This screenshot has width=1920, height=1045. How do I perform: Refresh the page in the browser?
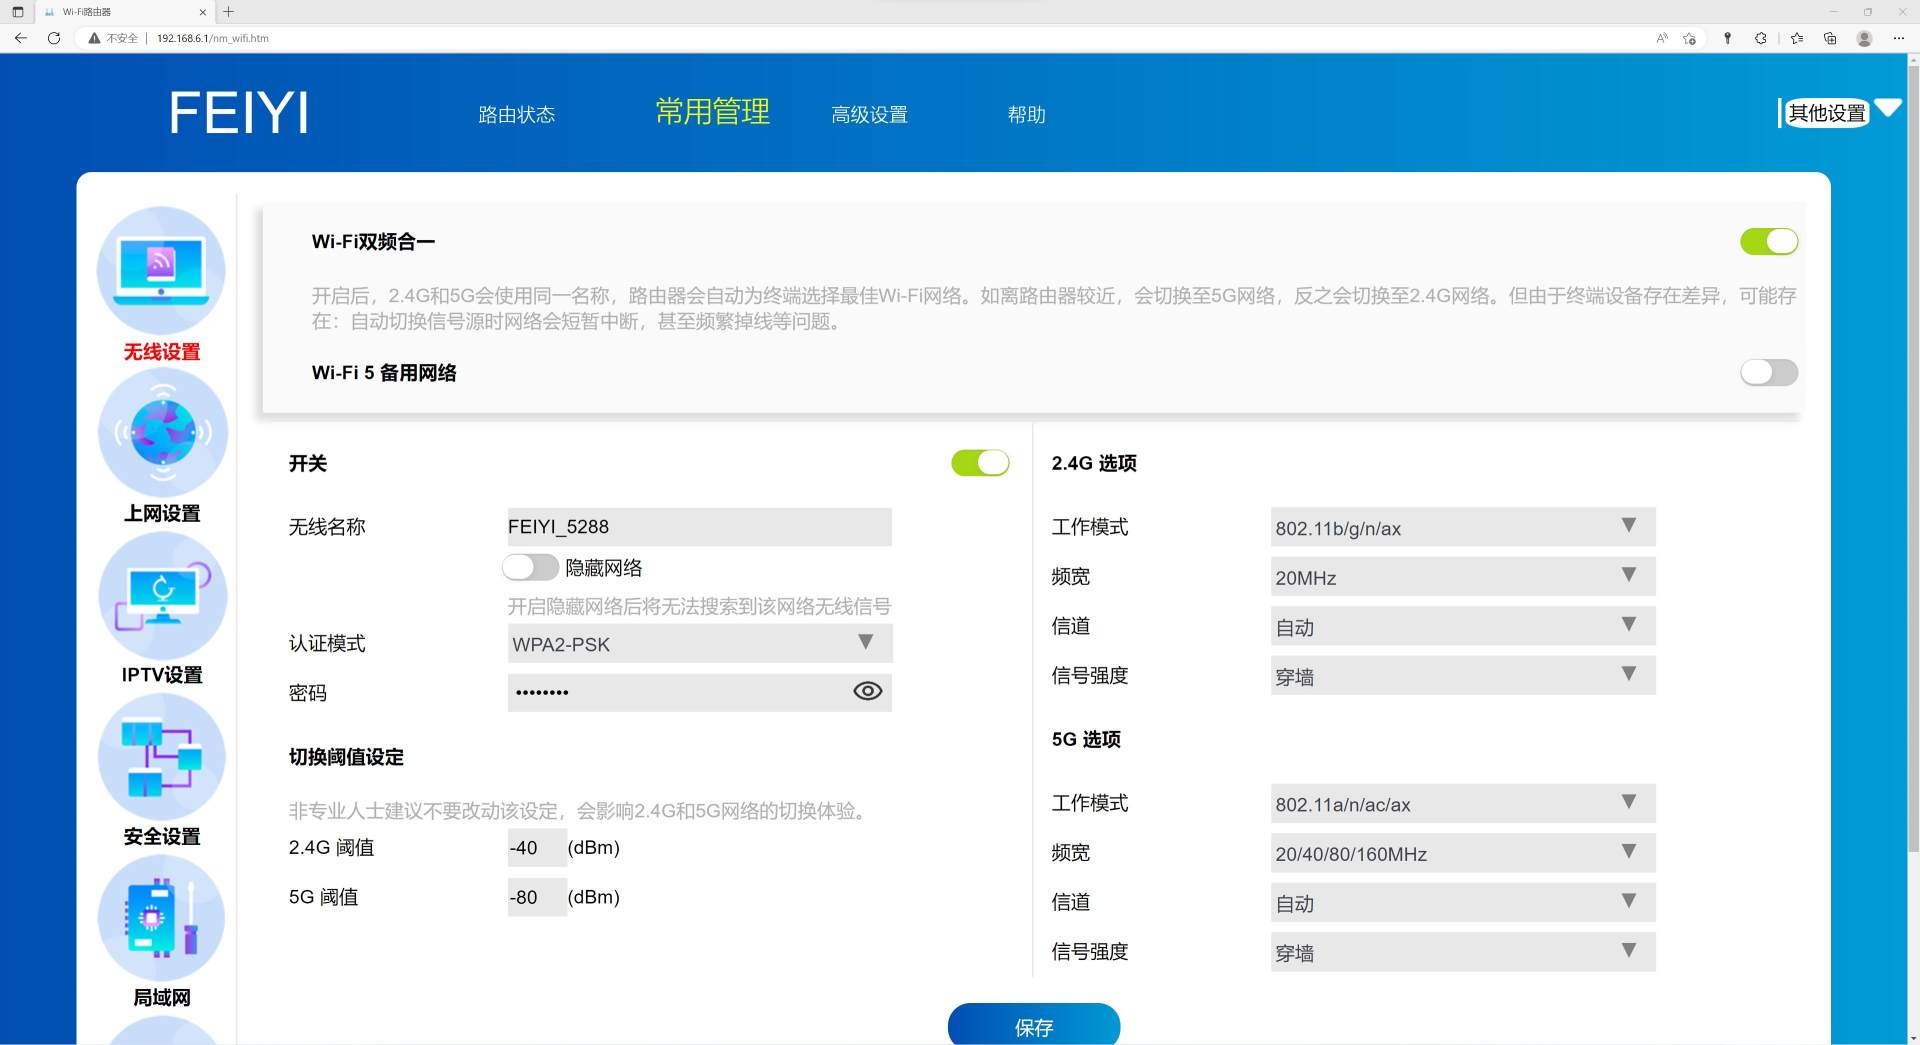pyautogui.click(x=53, y=38)
